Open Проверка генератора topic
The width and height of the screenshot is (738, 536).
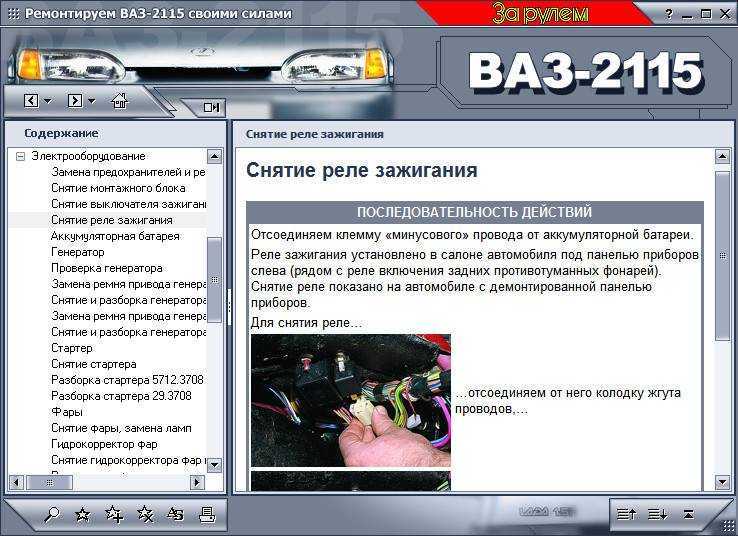107,268
